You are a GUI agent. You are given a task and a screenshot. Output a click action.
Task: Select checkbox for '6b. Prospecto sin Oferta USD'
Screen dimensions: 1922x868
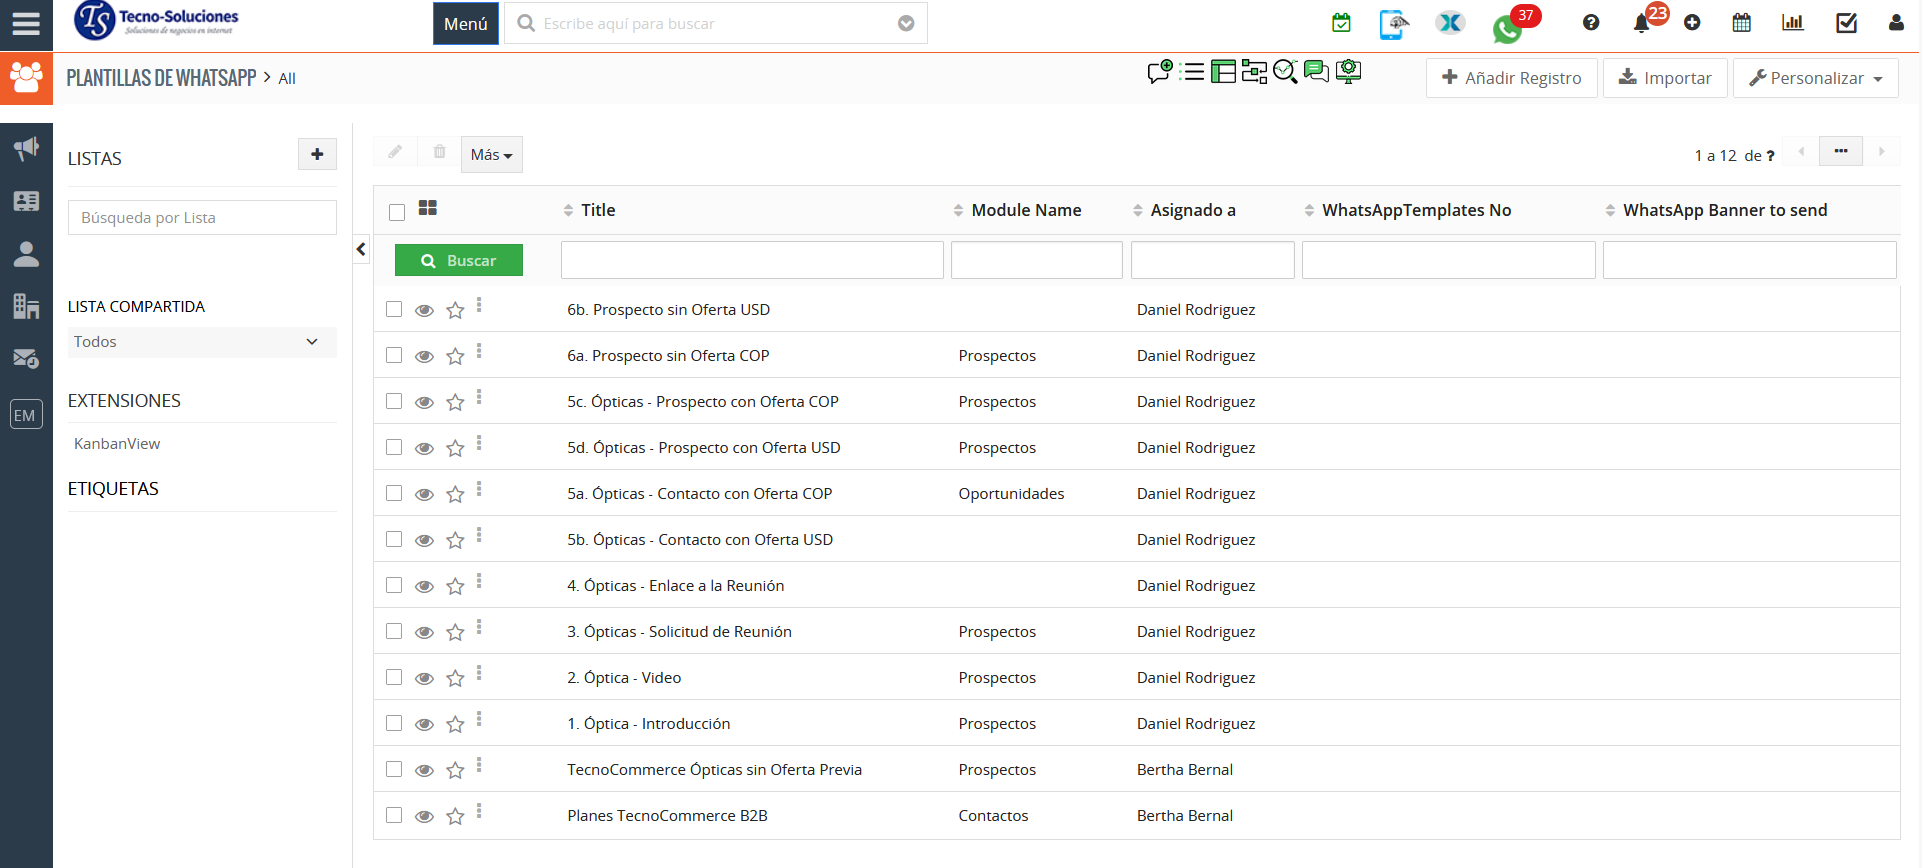394,310
